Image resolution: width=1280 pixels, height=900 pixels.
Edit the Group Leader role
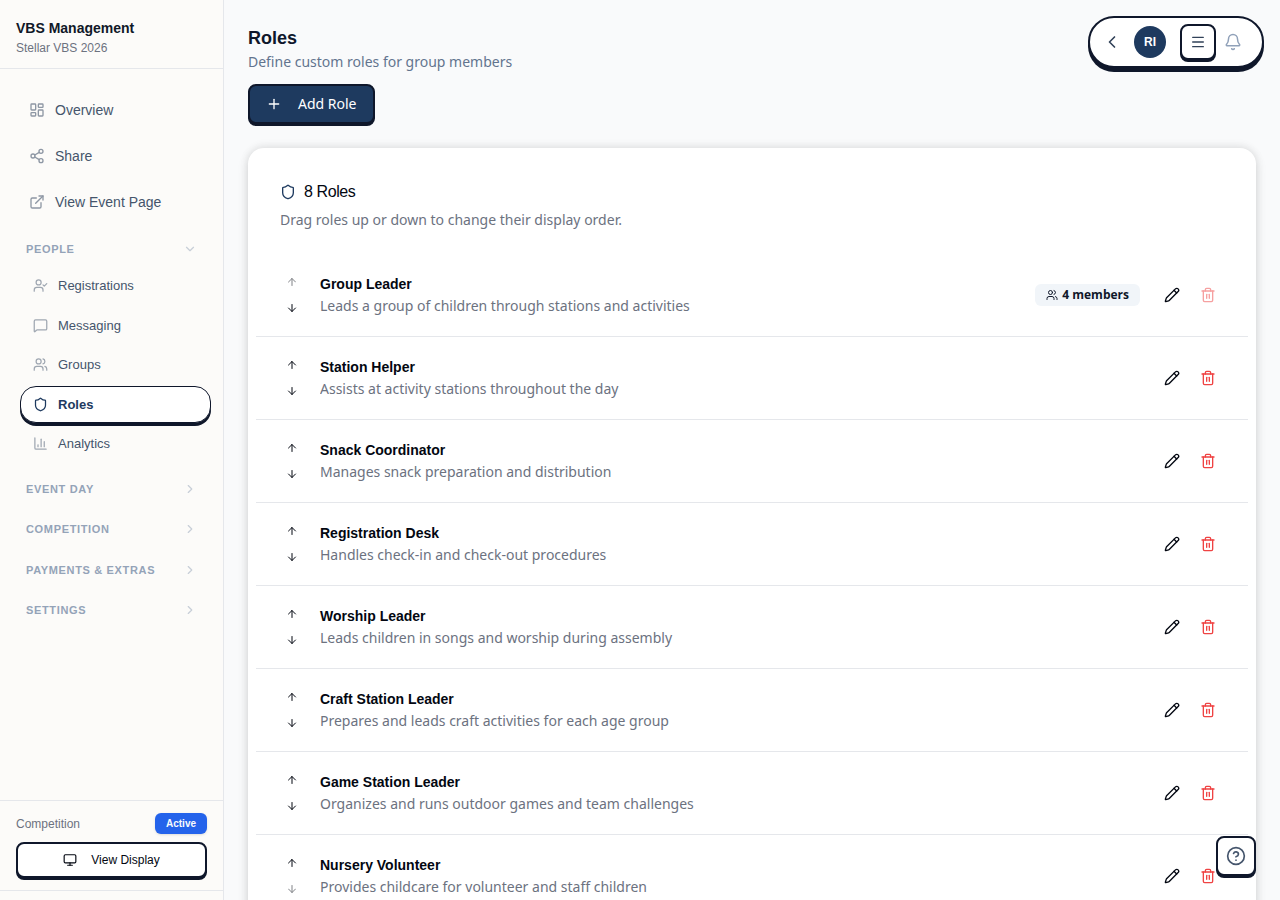1172,294
